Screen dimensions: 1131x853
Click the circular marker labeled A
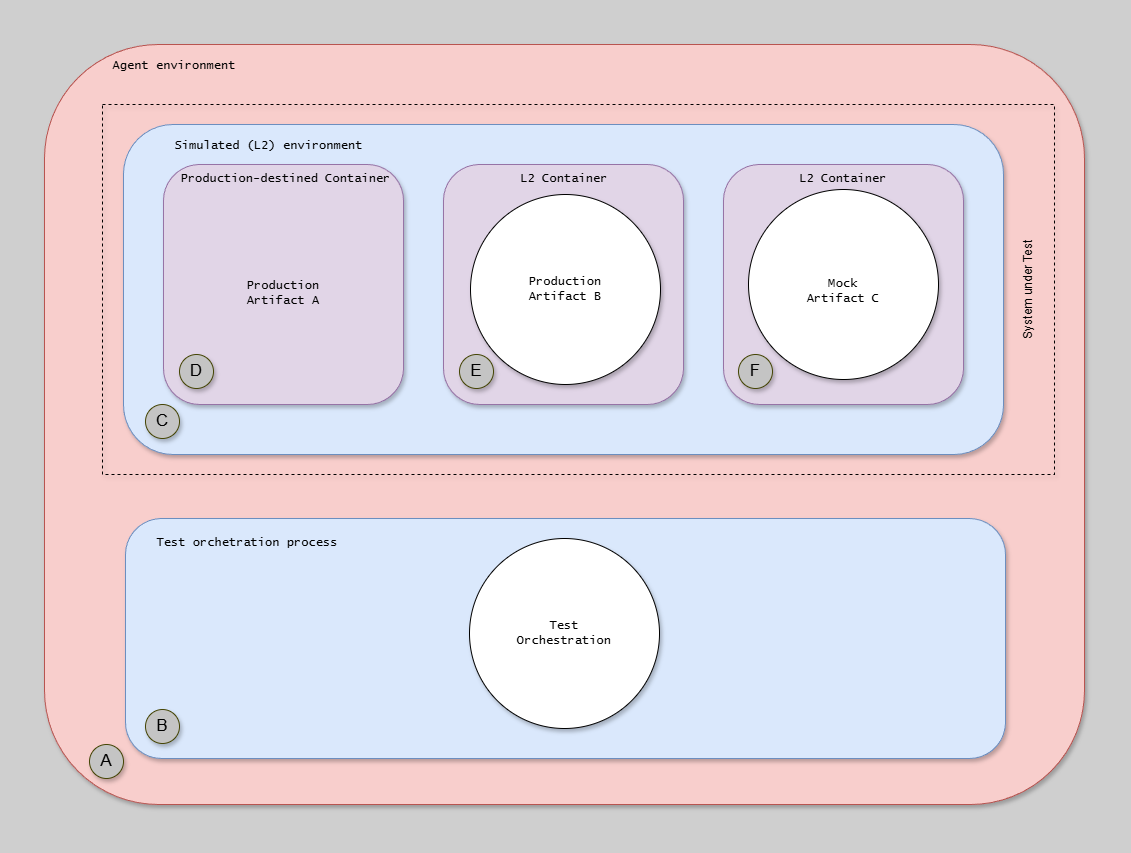pos(106,761)
